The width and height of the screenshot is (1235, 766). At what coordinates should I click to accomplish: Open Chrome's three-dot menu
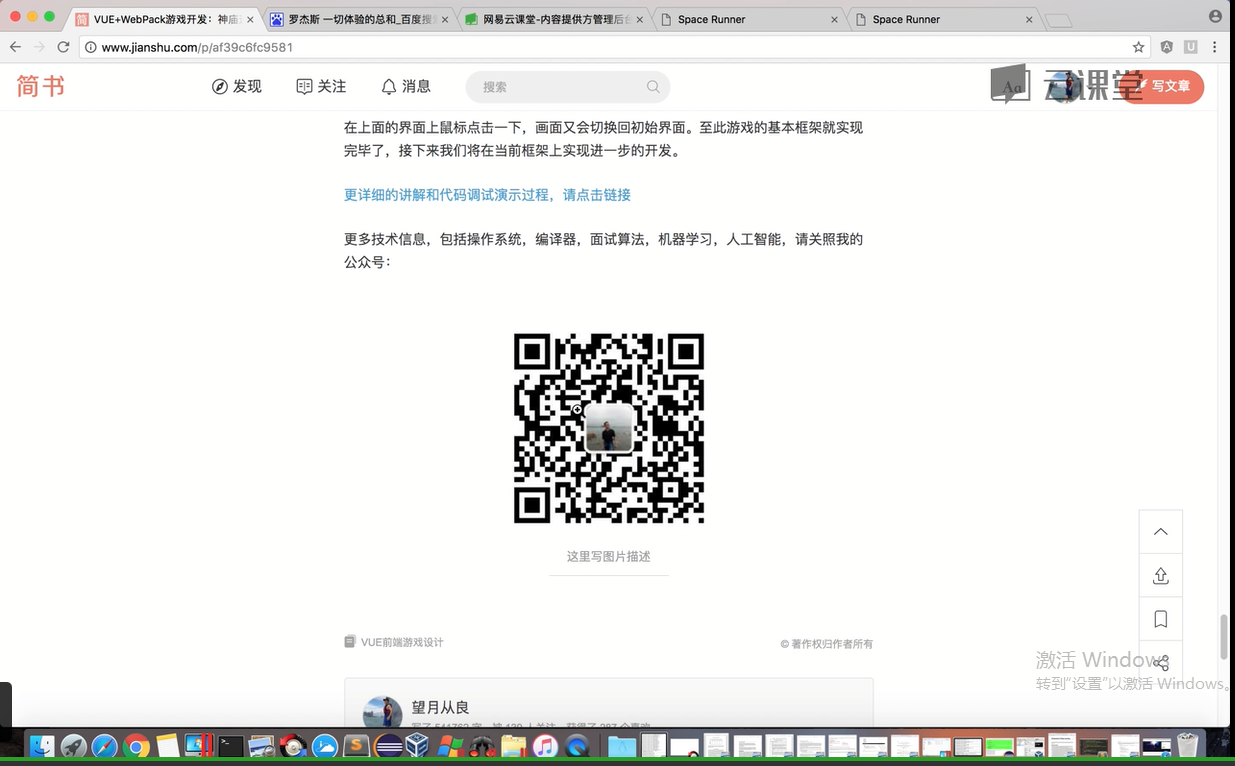[1215, 47]
